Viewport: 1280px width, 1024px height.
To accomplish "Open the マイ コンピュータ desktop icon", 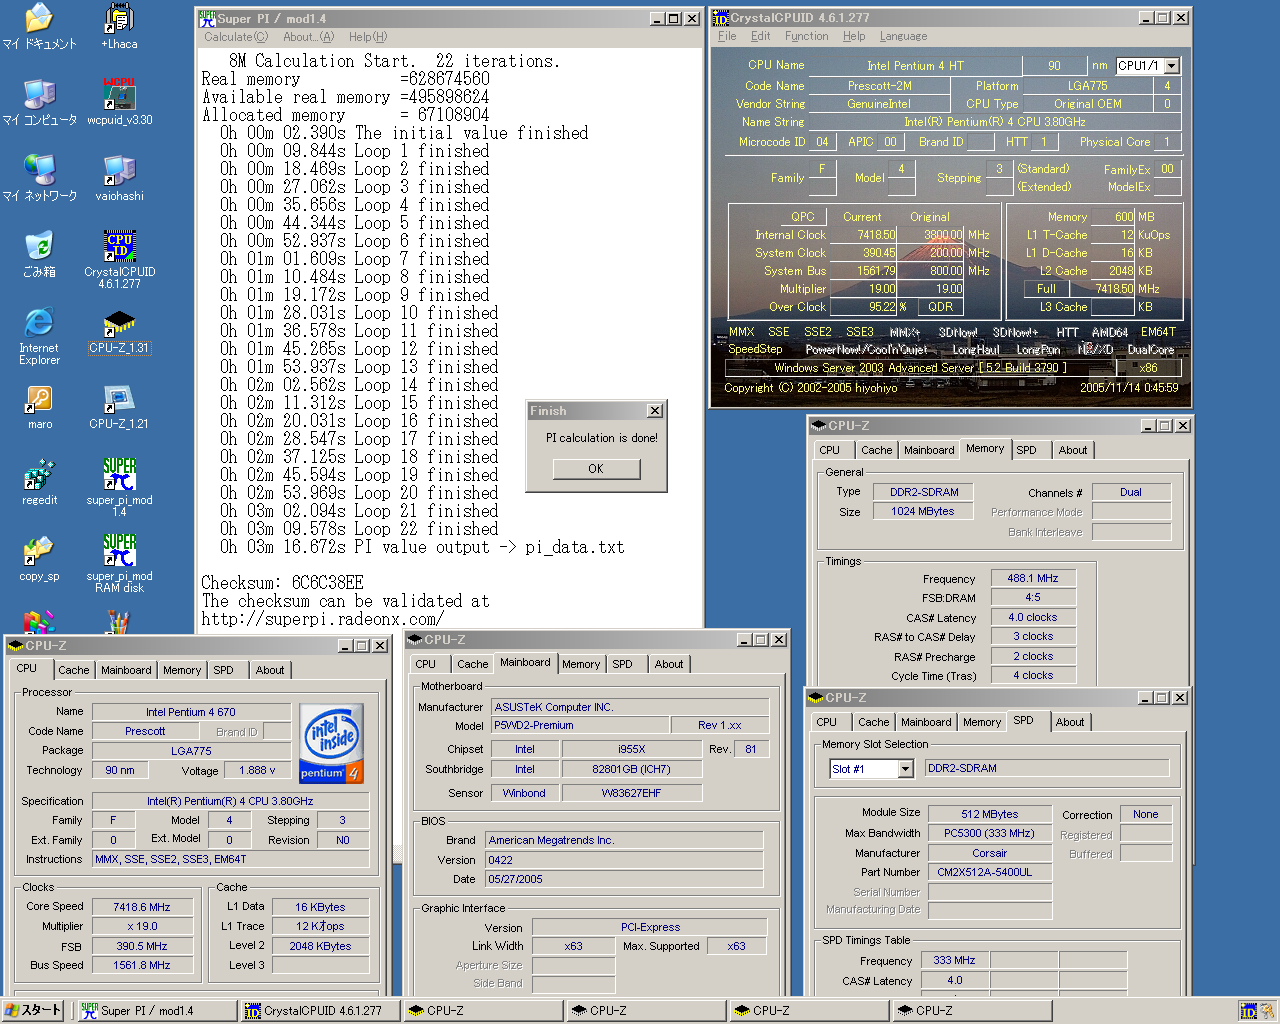I will coord(39,102).
